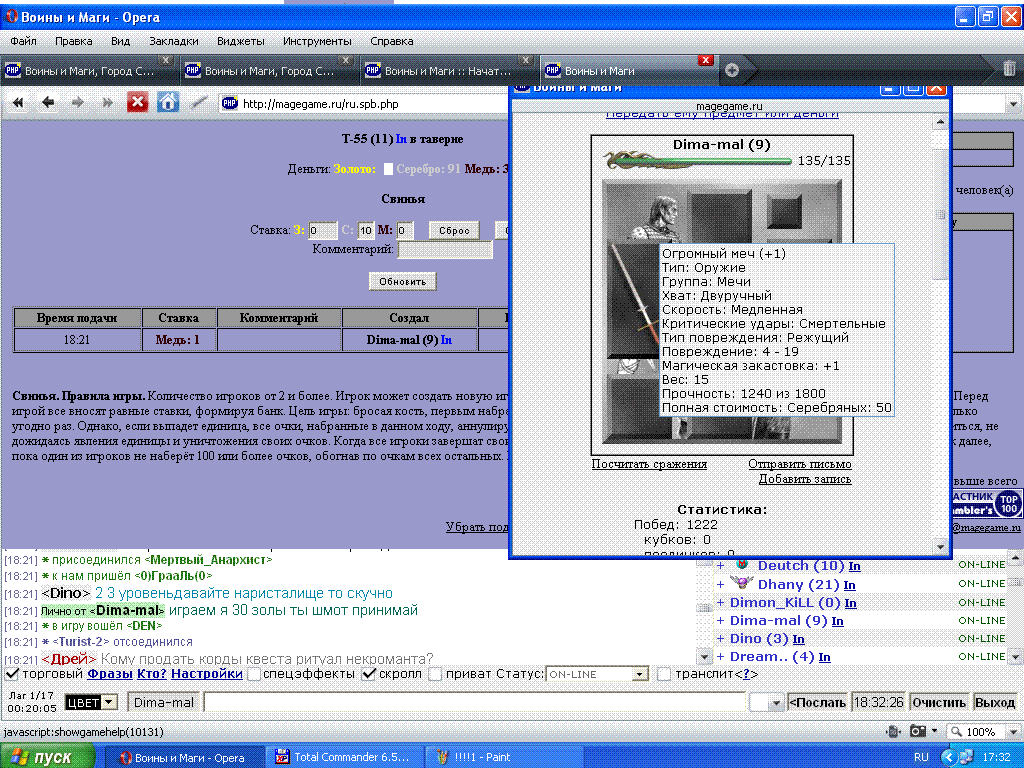Screen dimensions: 1024x768
Task: Click the PHP page icon in address bar
Action: 230,103
